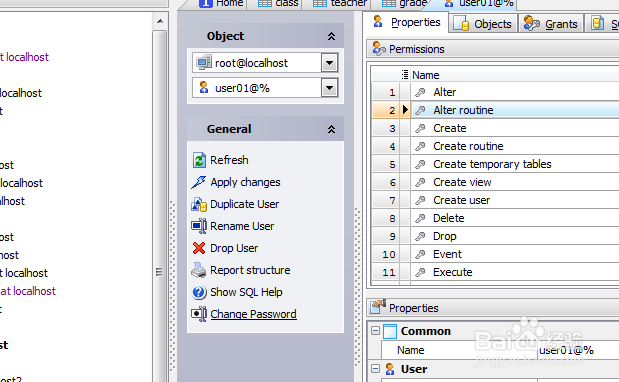The width and height of the screenshot is (619, 382).
Task: Click the Permissions section header icon
Action: pos(379,49)
